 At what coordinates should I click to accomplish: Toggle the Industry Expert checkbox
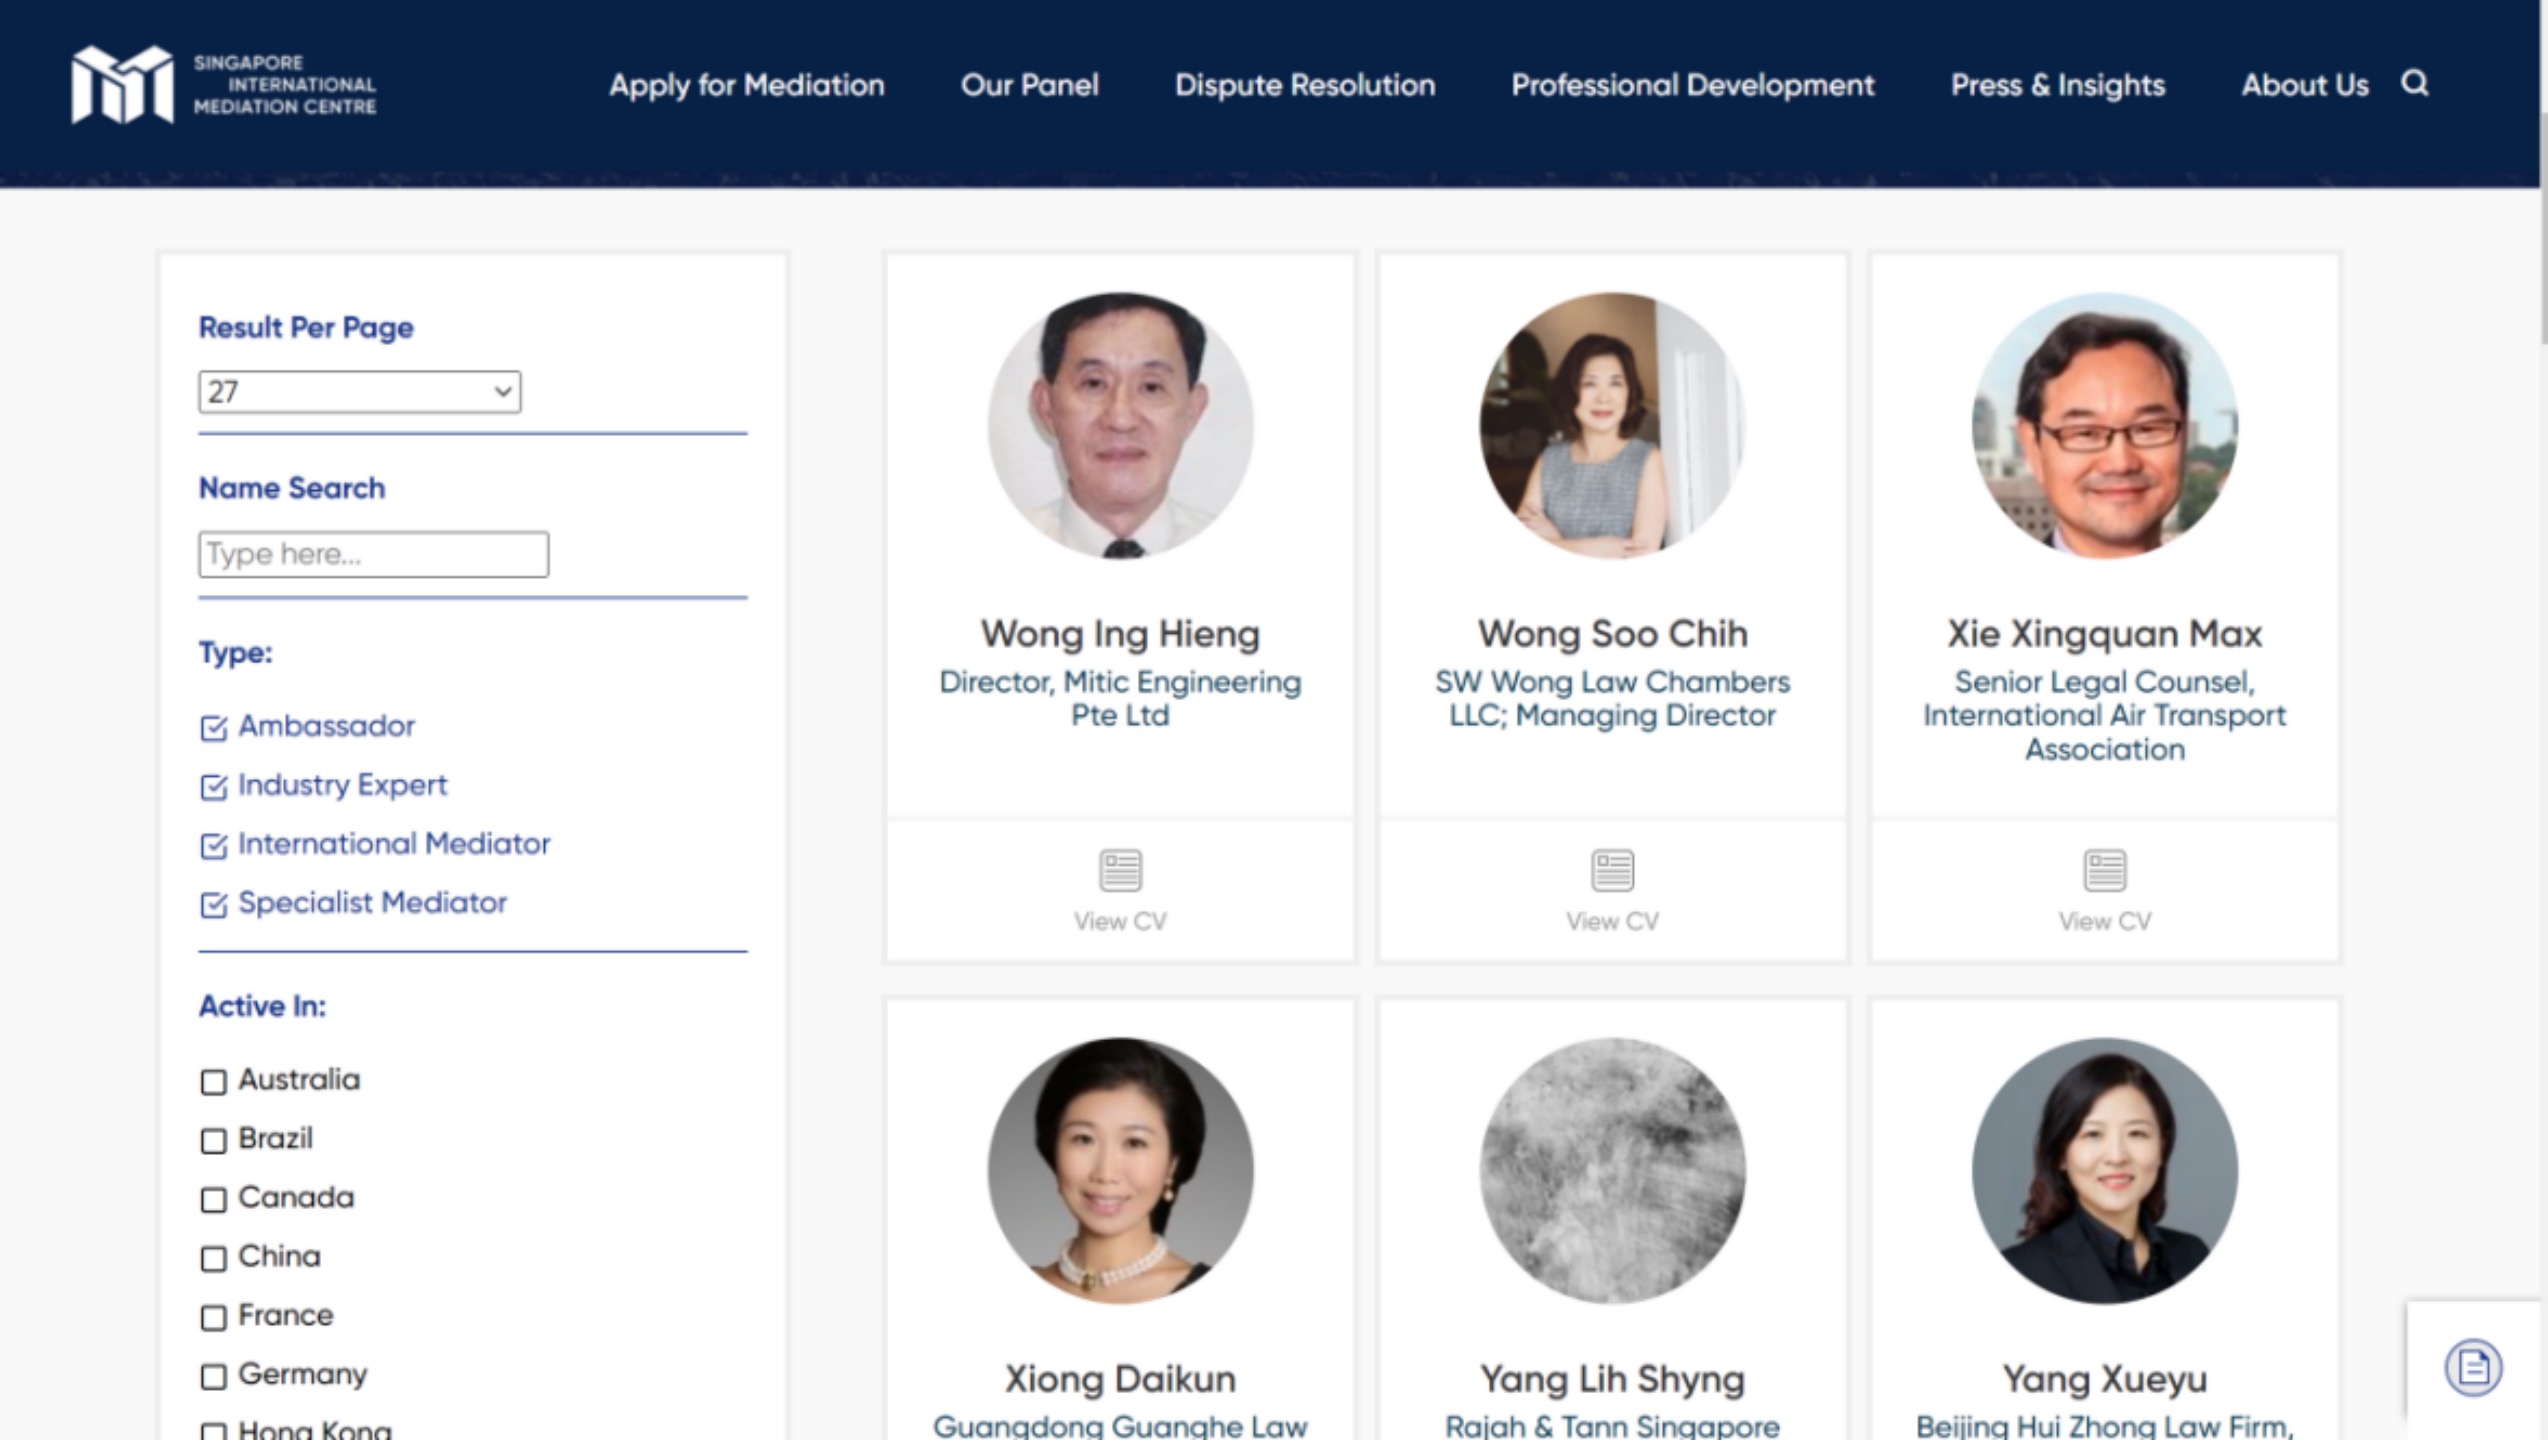[x=213, y=787]
